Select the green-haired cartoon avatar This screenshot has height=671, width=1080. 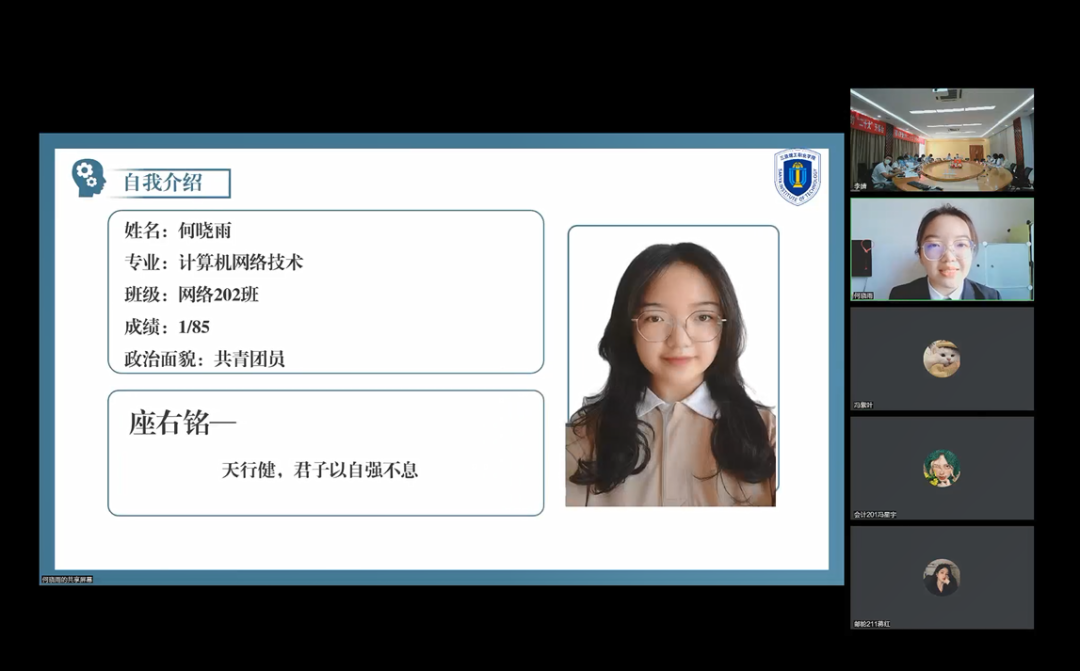tap(941, 468)
